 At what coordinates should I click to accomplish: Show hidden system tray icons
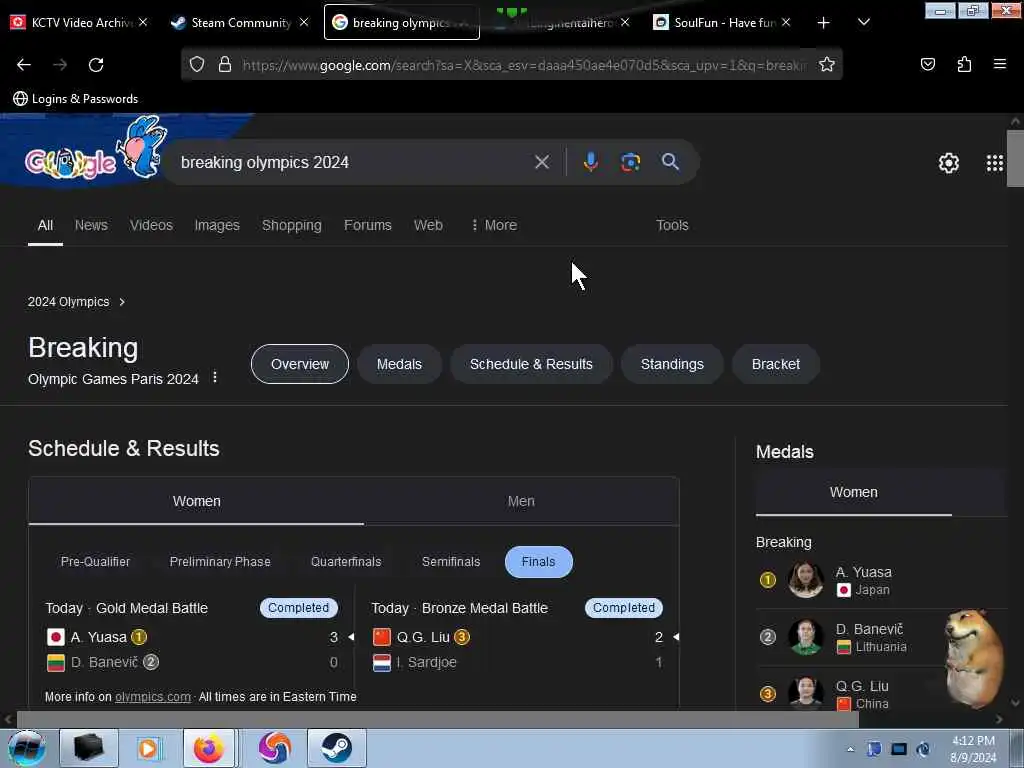click(x=850, y=749)
